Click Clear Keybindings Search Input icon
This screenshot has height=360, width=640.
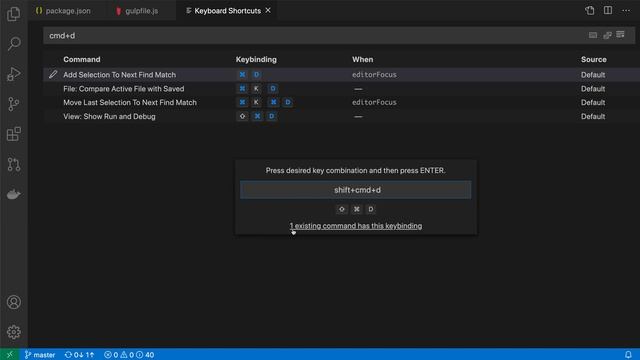click(x=620, y=35)
